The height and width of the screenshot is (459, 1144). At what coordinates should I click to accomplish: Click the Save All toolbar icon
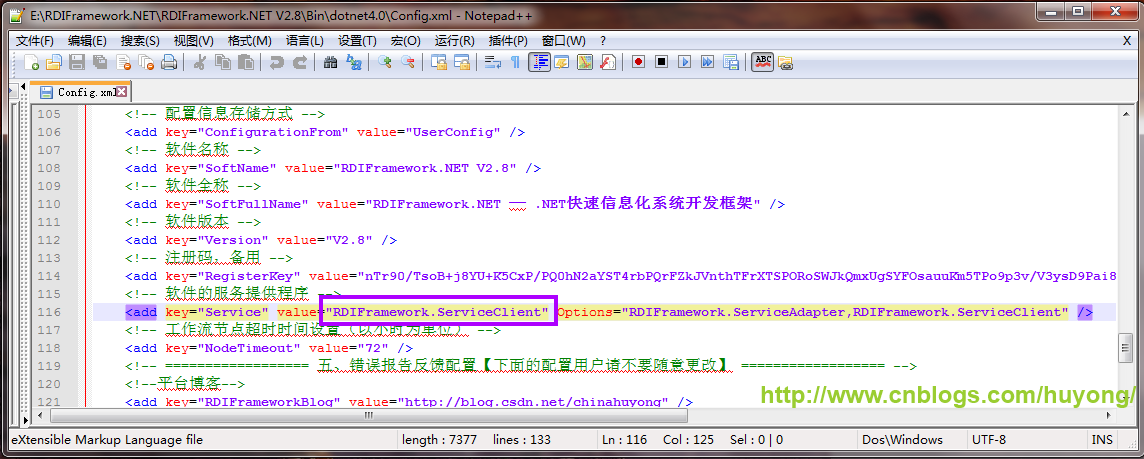[x=99, y=63]
